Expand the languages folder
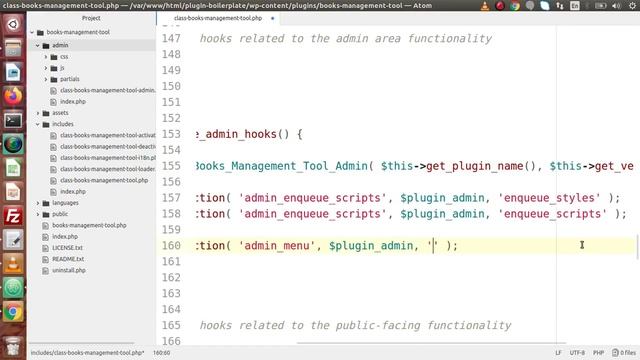 coord(38,203)
